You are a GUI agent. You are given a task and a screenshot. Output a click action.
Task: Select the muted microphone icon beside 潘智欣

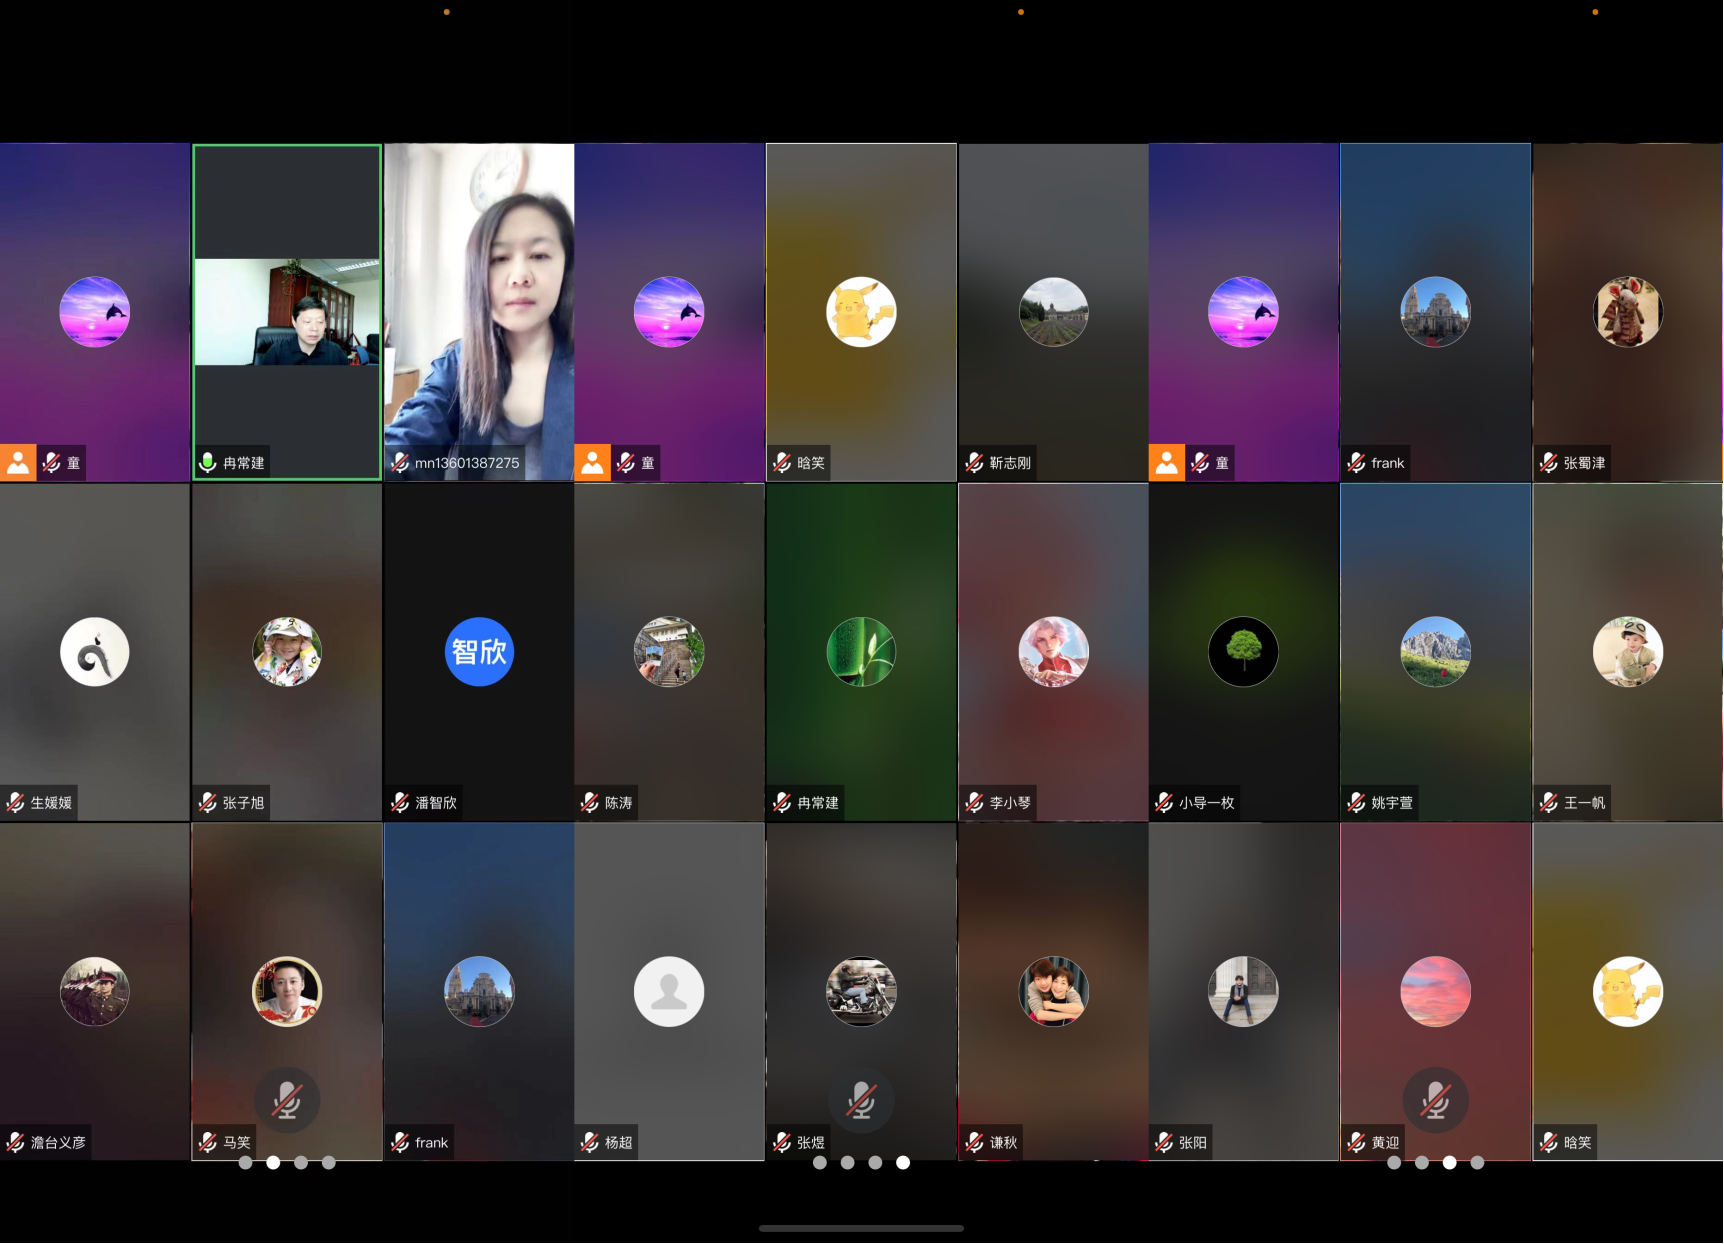pos(400,802)
